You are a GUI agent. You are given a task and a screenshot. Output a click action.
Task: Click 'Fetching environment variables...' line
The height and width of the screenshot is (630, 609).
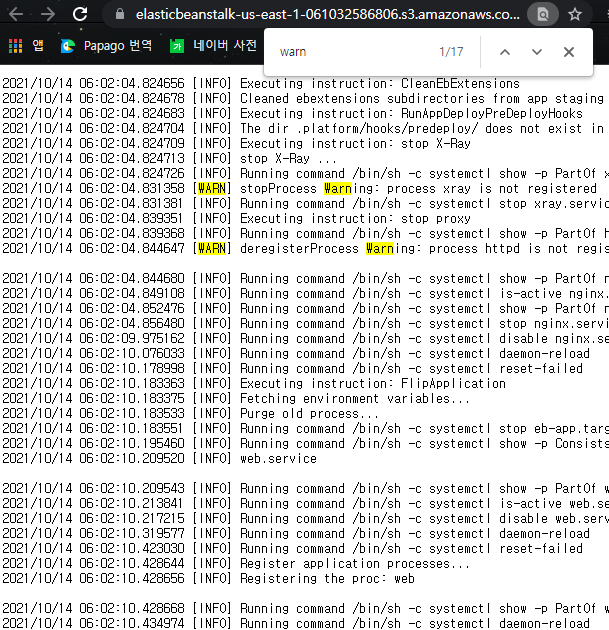(355, 399)
